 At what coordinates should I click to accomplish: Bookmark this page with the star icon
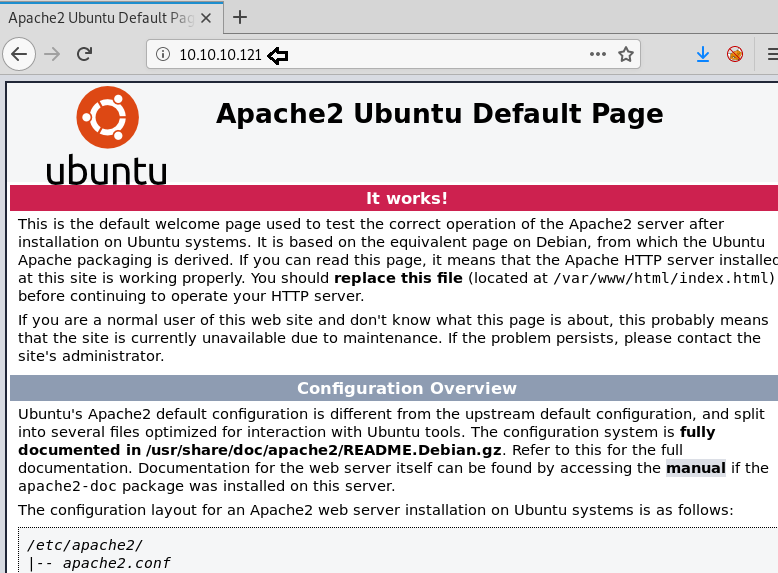626,54
